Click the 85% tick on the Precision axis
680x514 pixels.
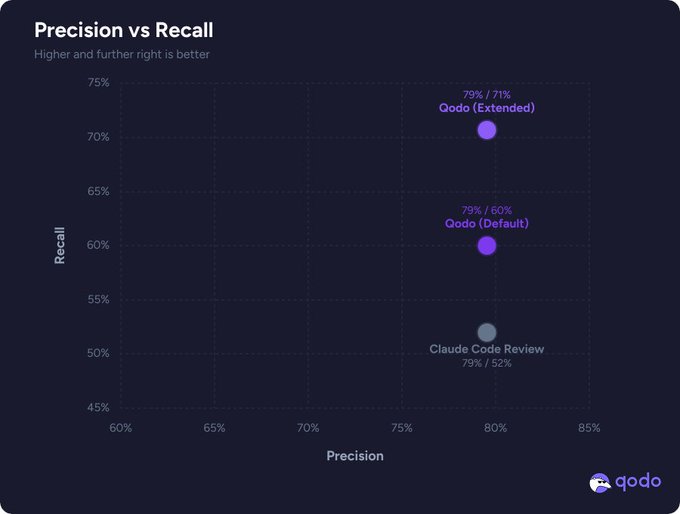(589, 428)
